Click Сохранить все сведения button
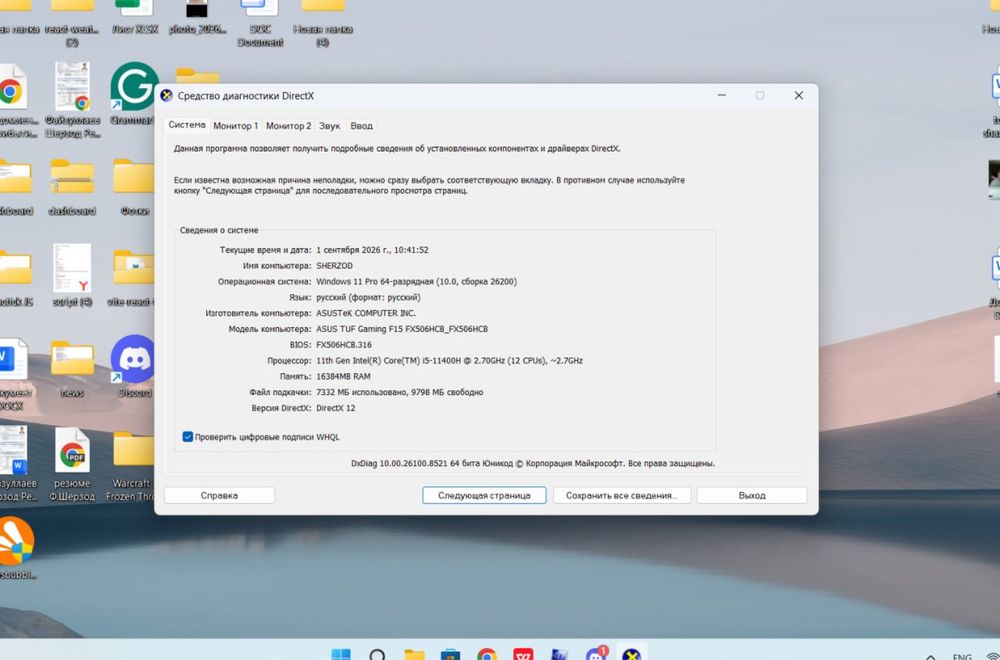This screenshot has height=660, width=1000. (x=622, y=495)
